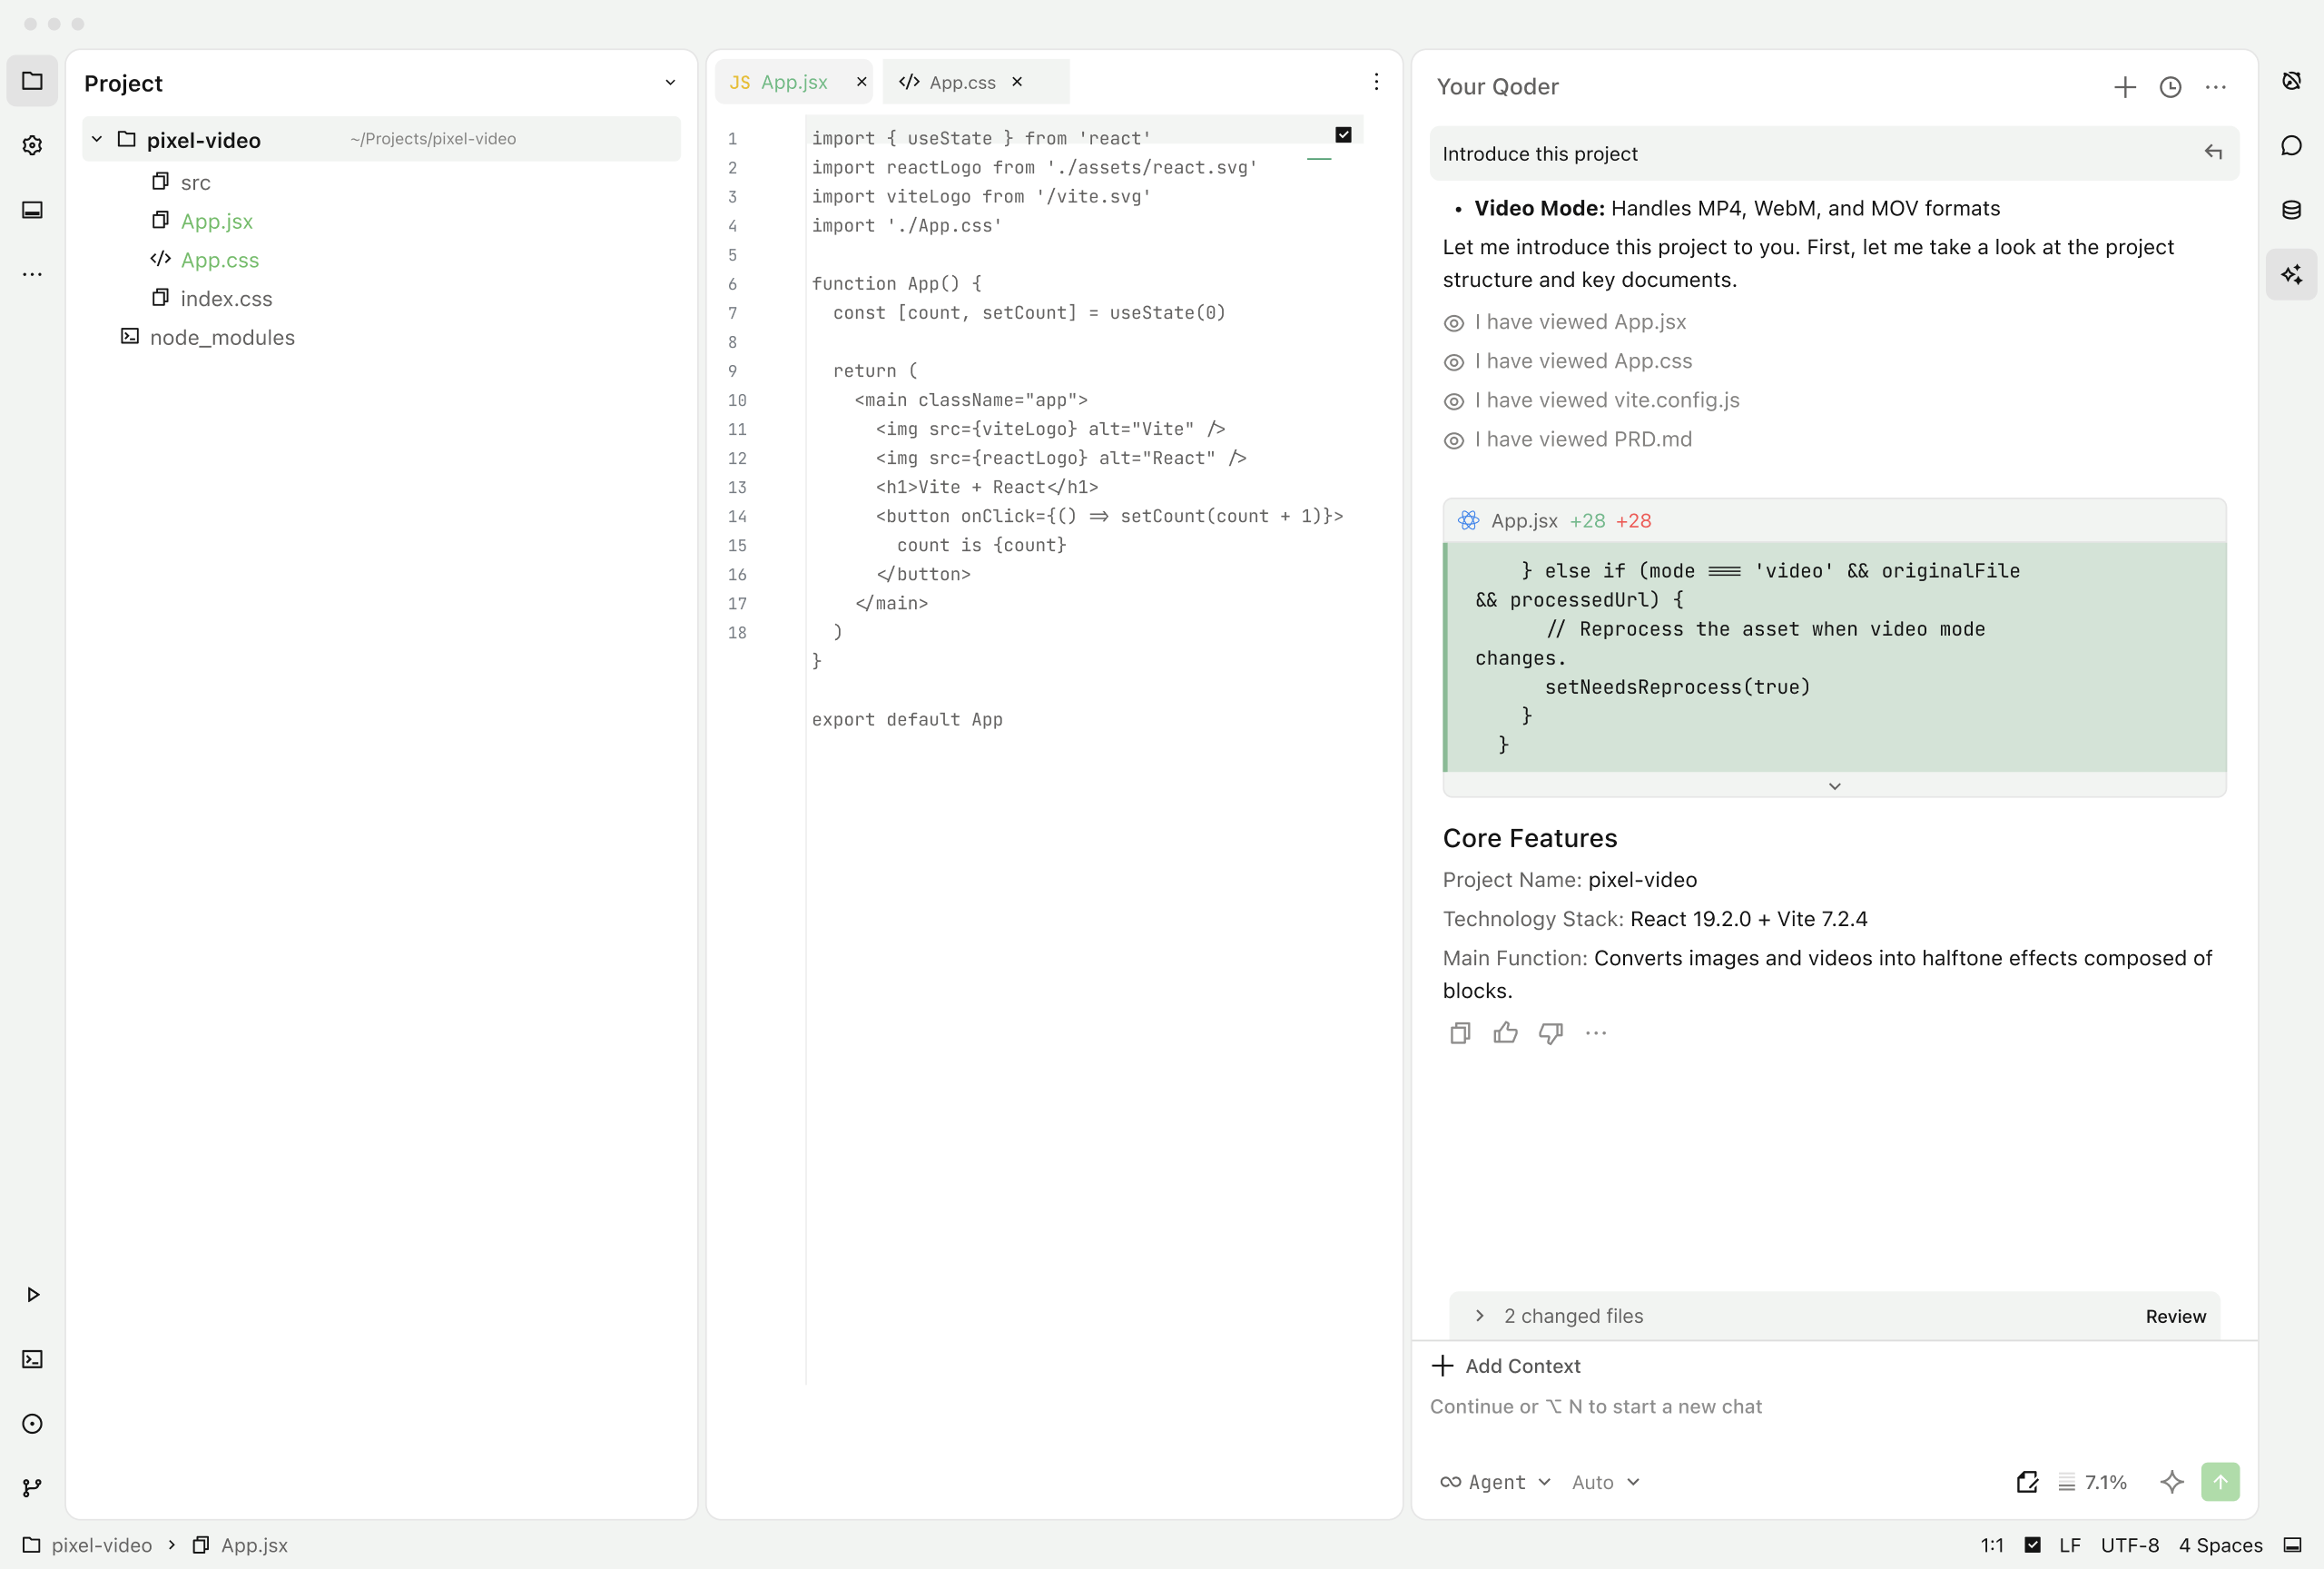
Task: Click the revert arrow on Introduce this project
Action: click(2213, 152)
